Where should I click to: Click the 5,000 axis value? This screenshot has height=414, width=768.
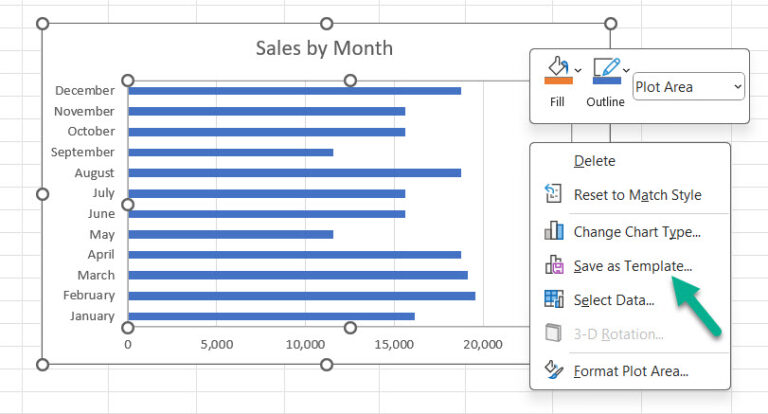pos(216,344)
